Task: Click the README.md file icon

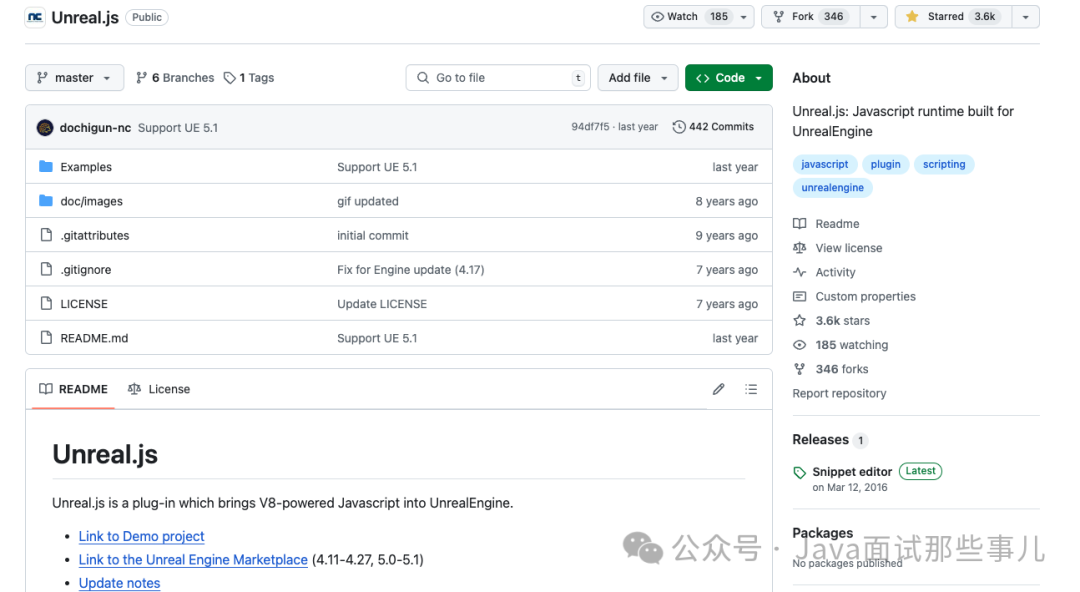Action: coord(46,338)
